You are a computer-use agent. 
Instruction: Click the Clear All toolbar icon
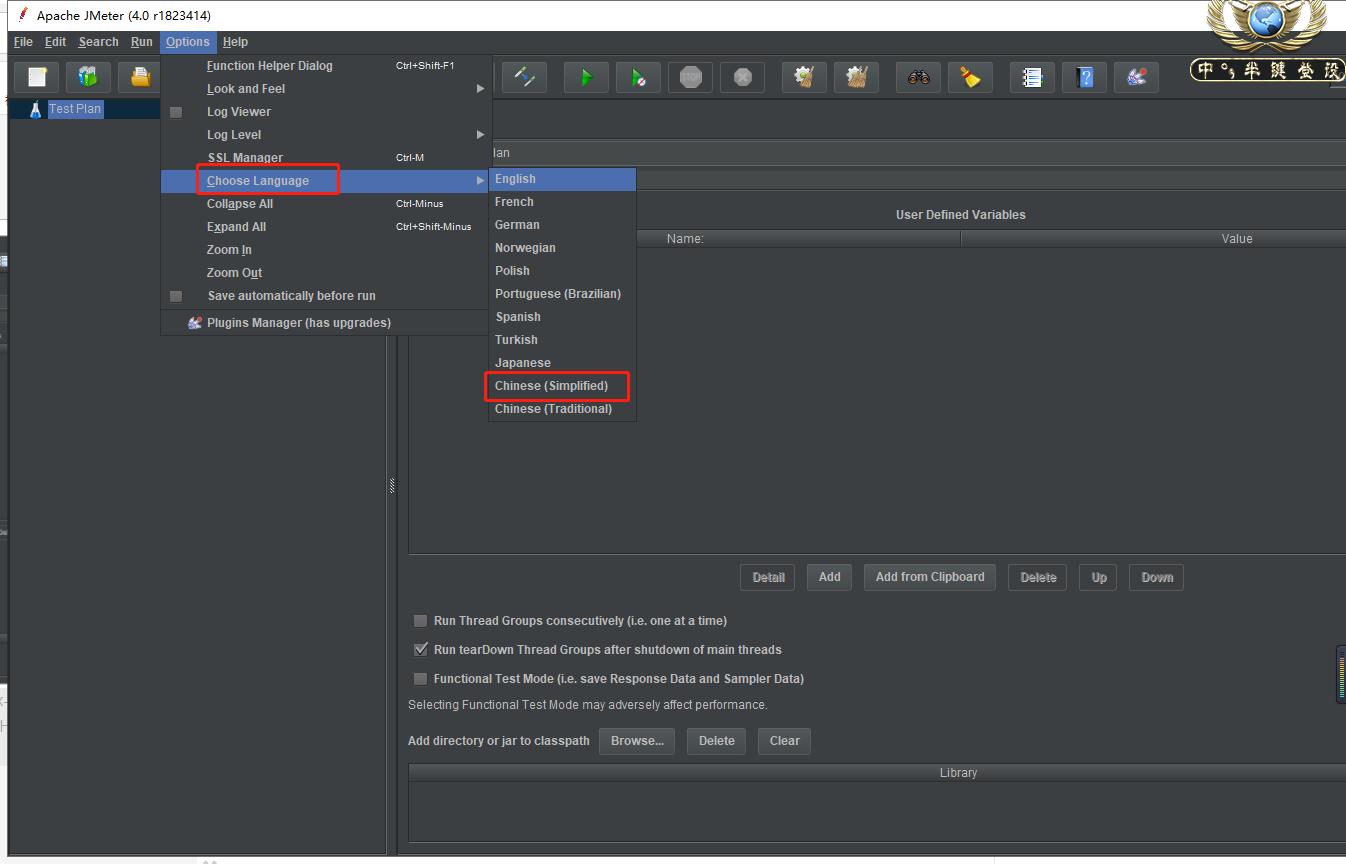click(x=856, y=77)
